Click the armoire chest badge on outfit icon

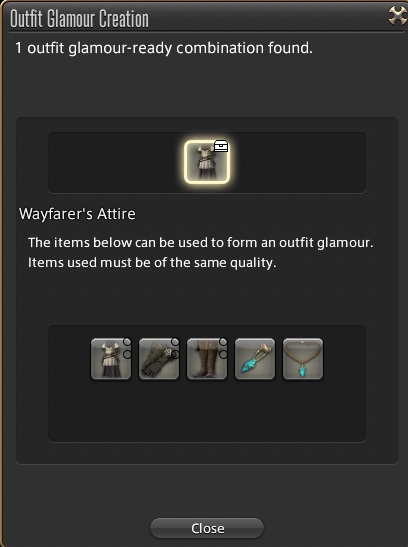click(x=221, y=146)
